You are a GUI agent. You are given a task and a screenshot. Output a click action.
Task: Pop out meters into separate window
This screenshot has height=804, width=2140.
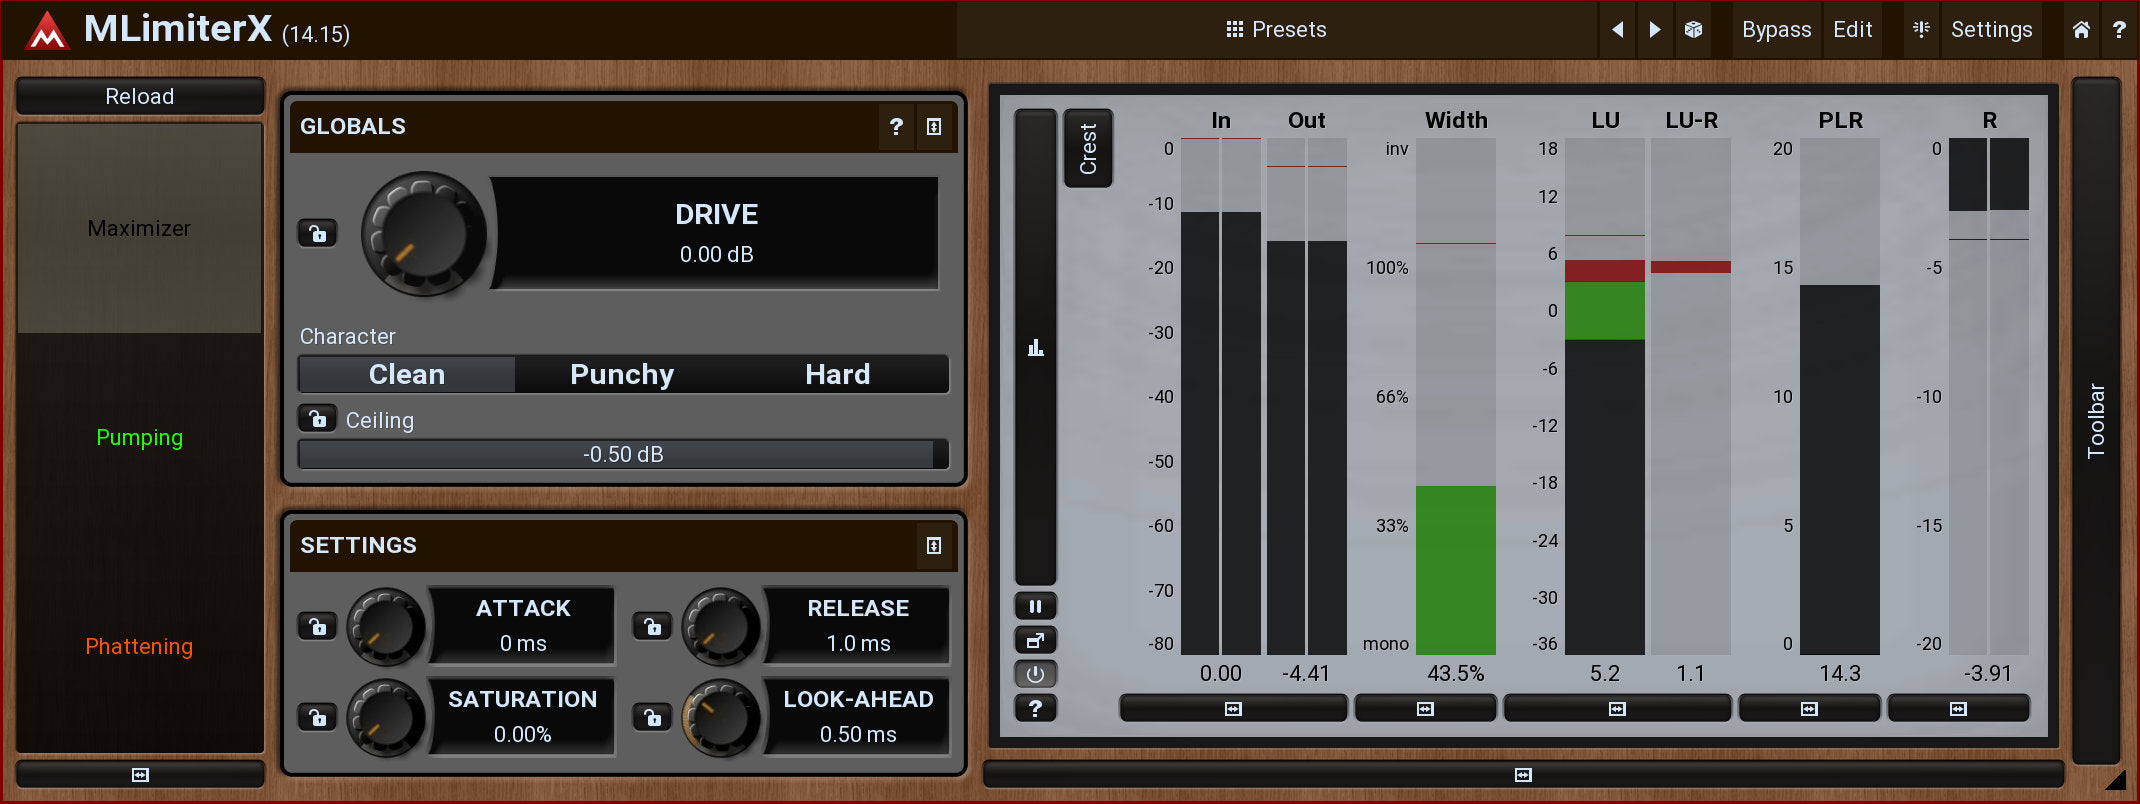1035,640
